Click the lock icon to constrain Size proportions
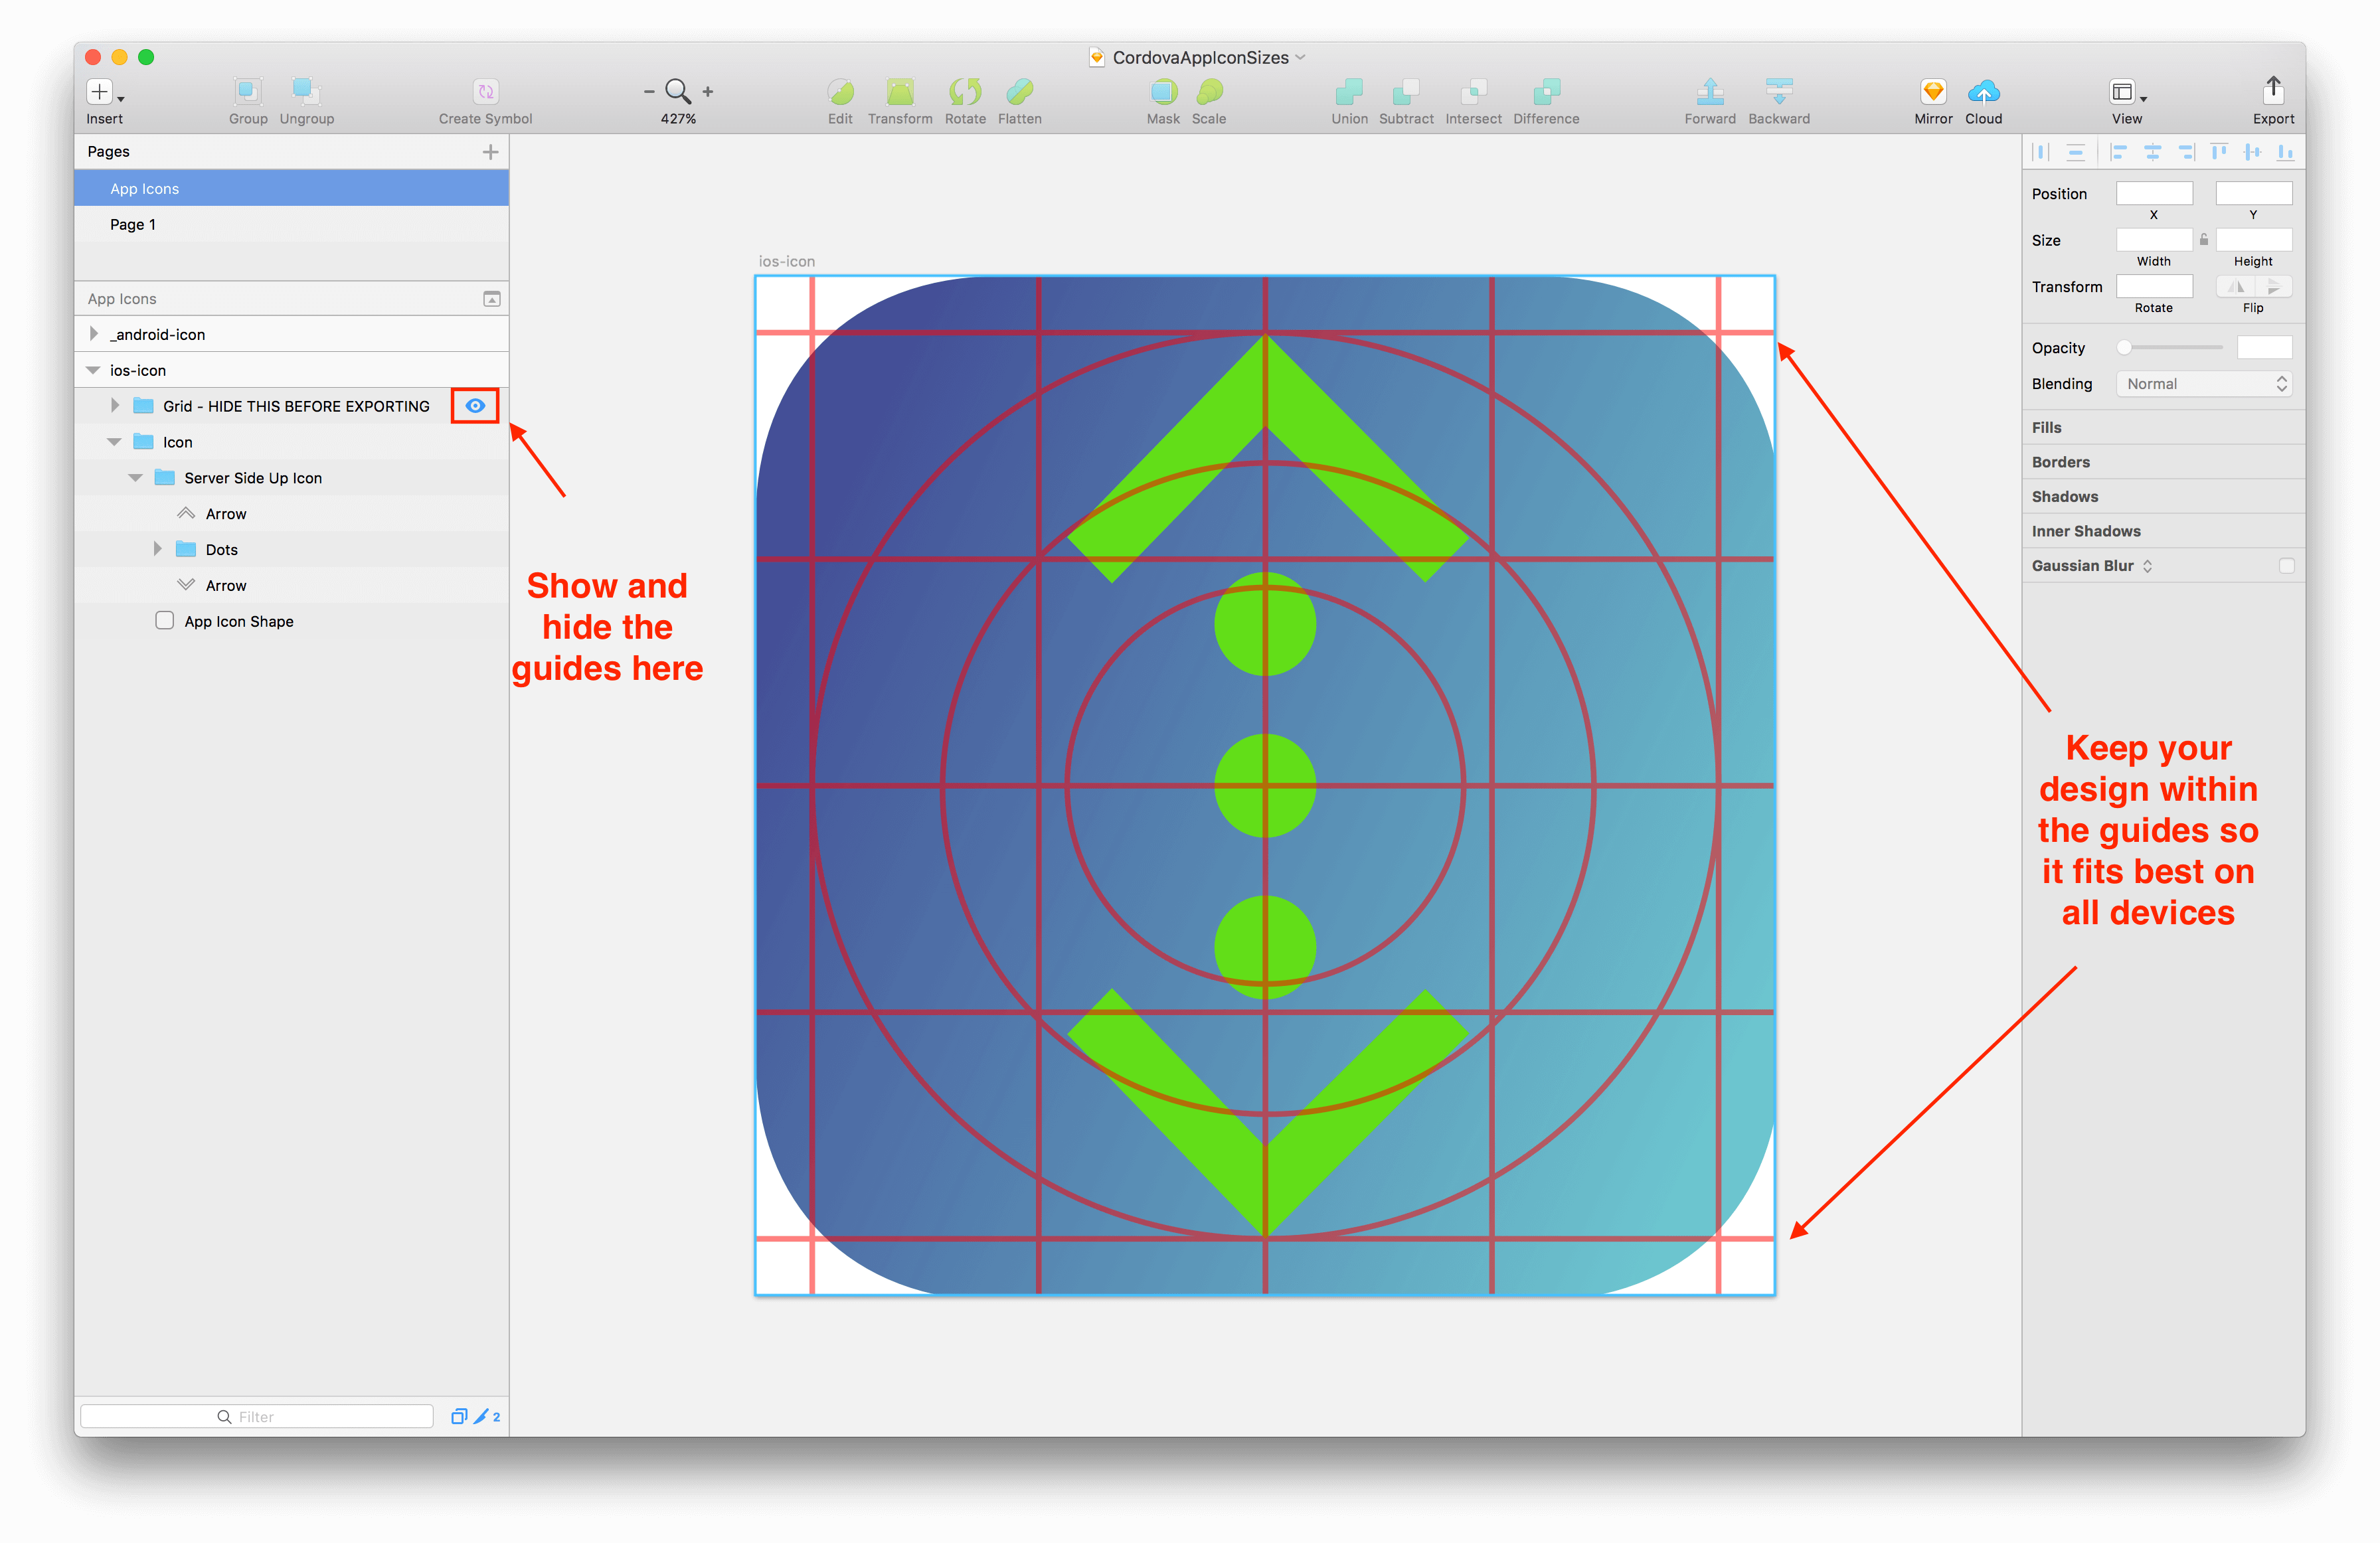The width and height of the screenshot is (2380, 1543). click(x=2204, y=239)
